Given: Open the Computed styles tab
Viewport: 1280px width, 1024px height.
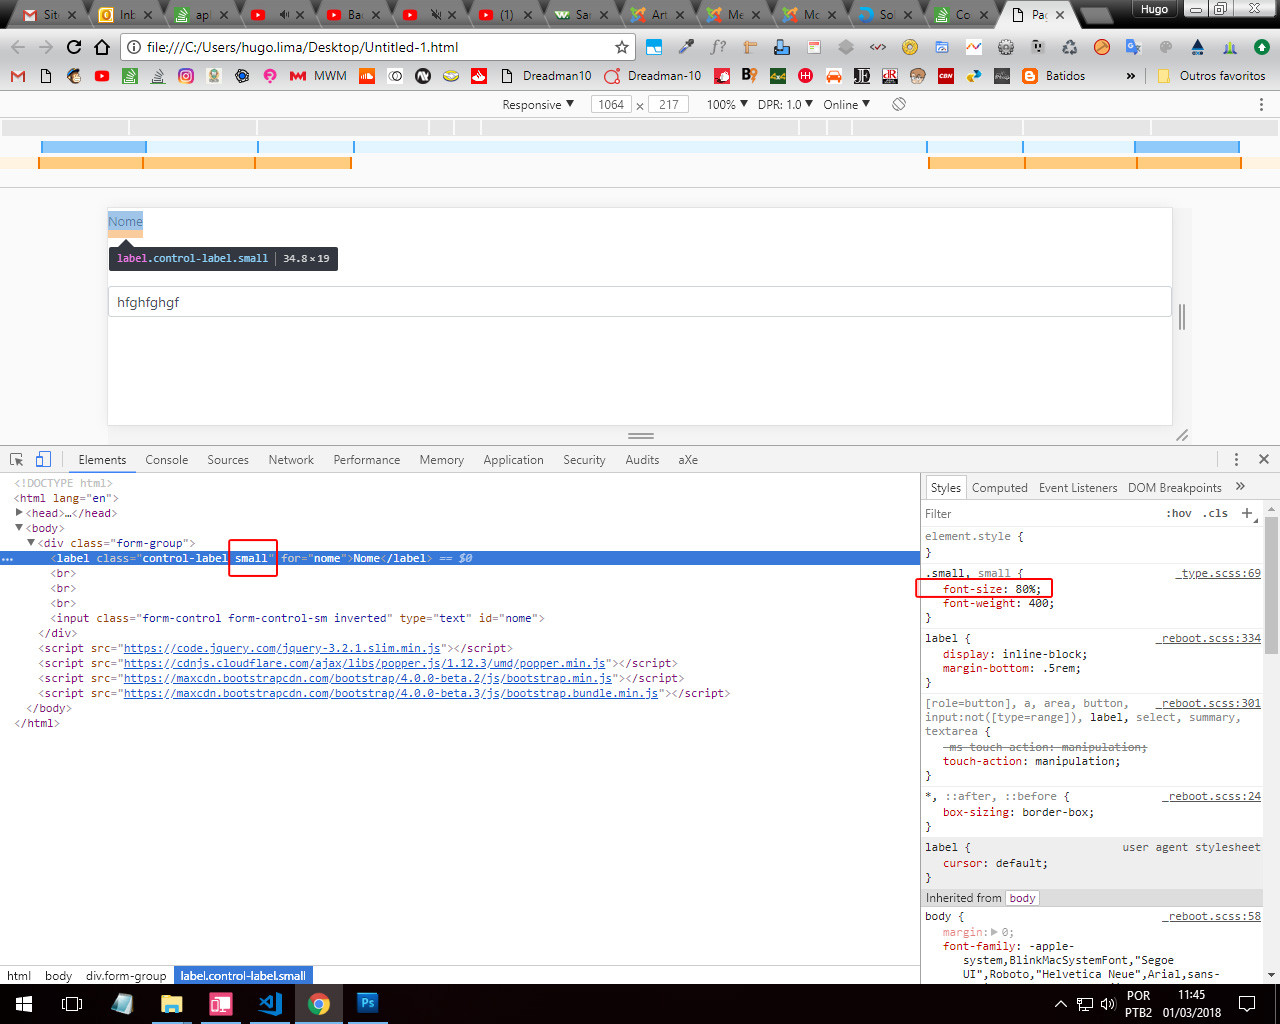Looking at the screenshot, I should (999, 488).
